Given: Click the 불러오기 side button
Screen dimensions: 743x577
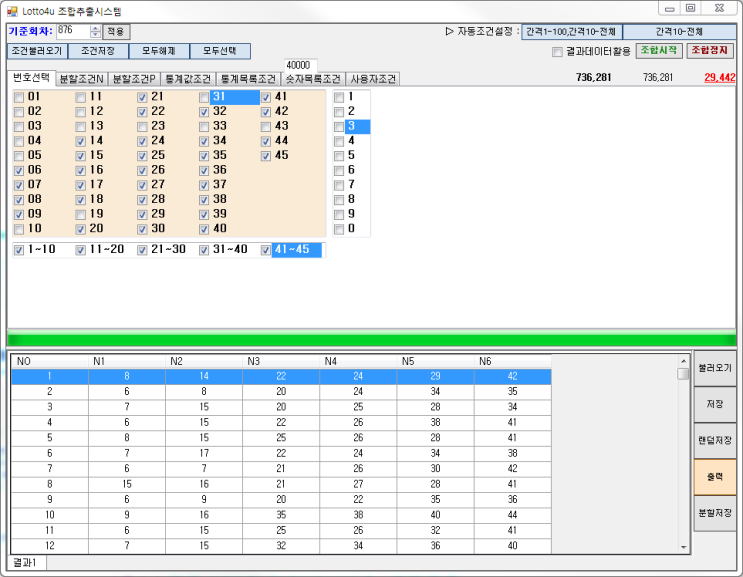Looking at the screenshot, I should coord(715,369).
